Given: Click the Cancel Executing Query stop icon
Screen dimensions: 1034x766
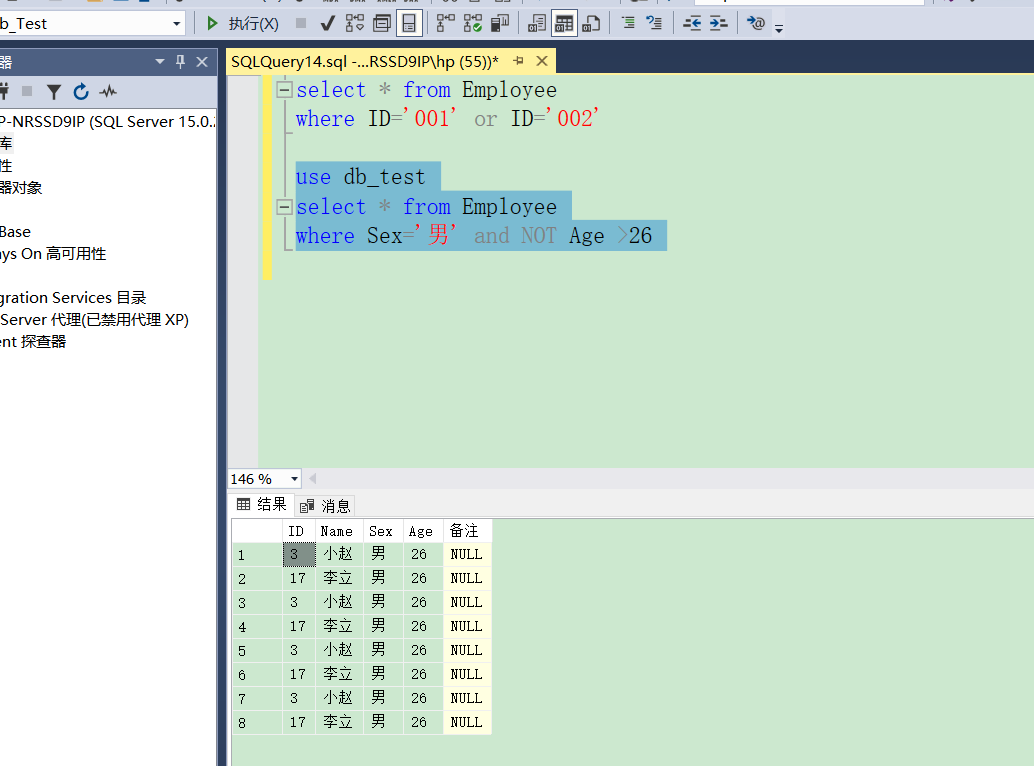Looking at the screenshot, I should pos(301,24).
